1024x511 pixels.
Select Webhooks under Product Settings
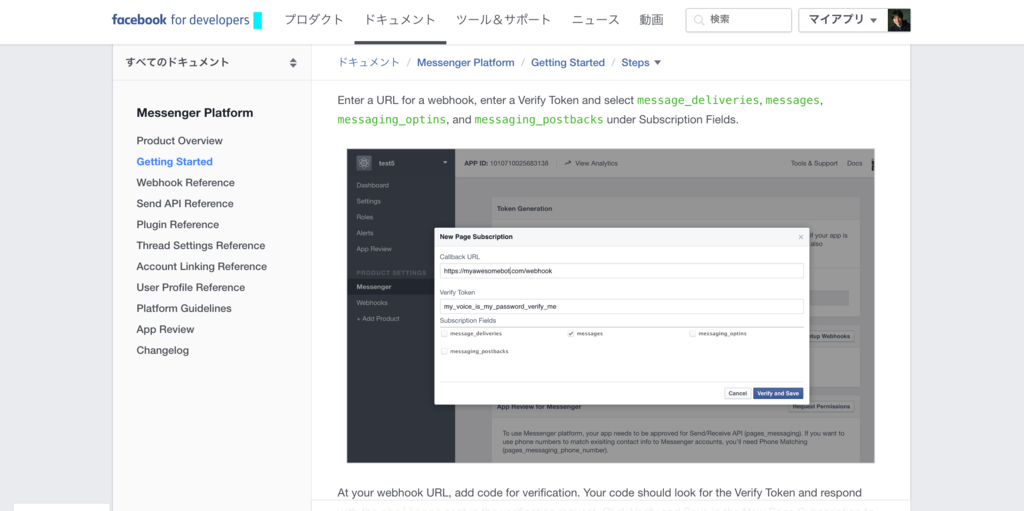pos(372,303)
